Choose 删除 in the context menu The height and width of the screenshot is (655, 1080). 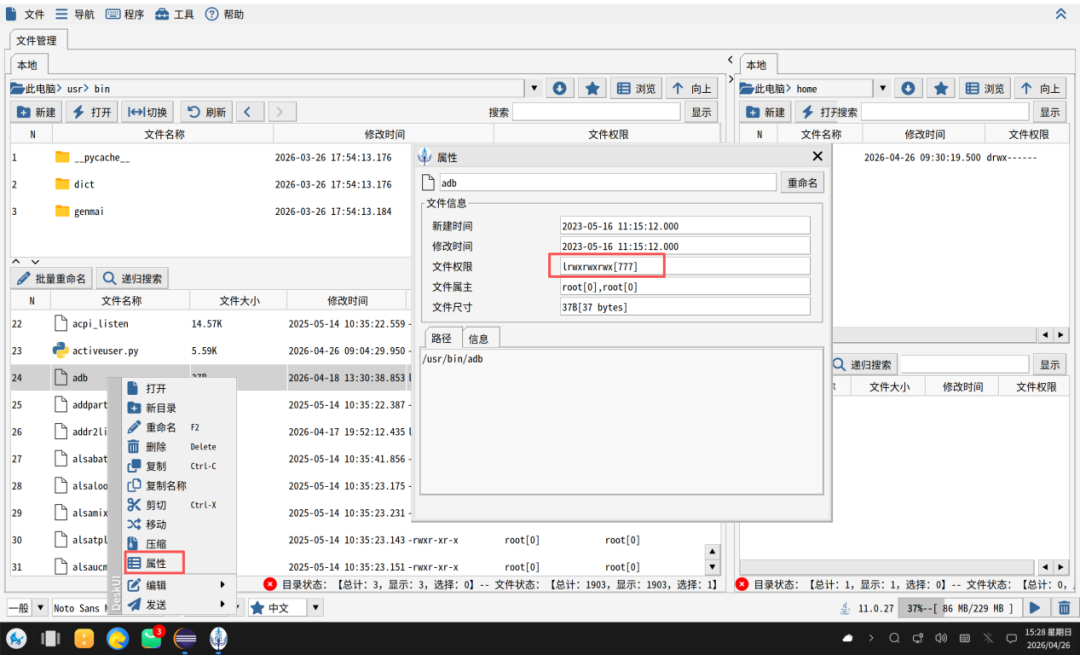click(179, 446)
